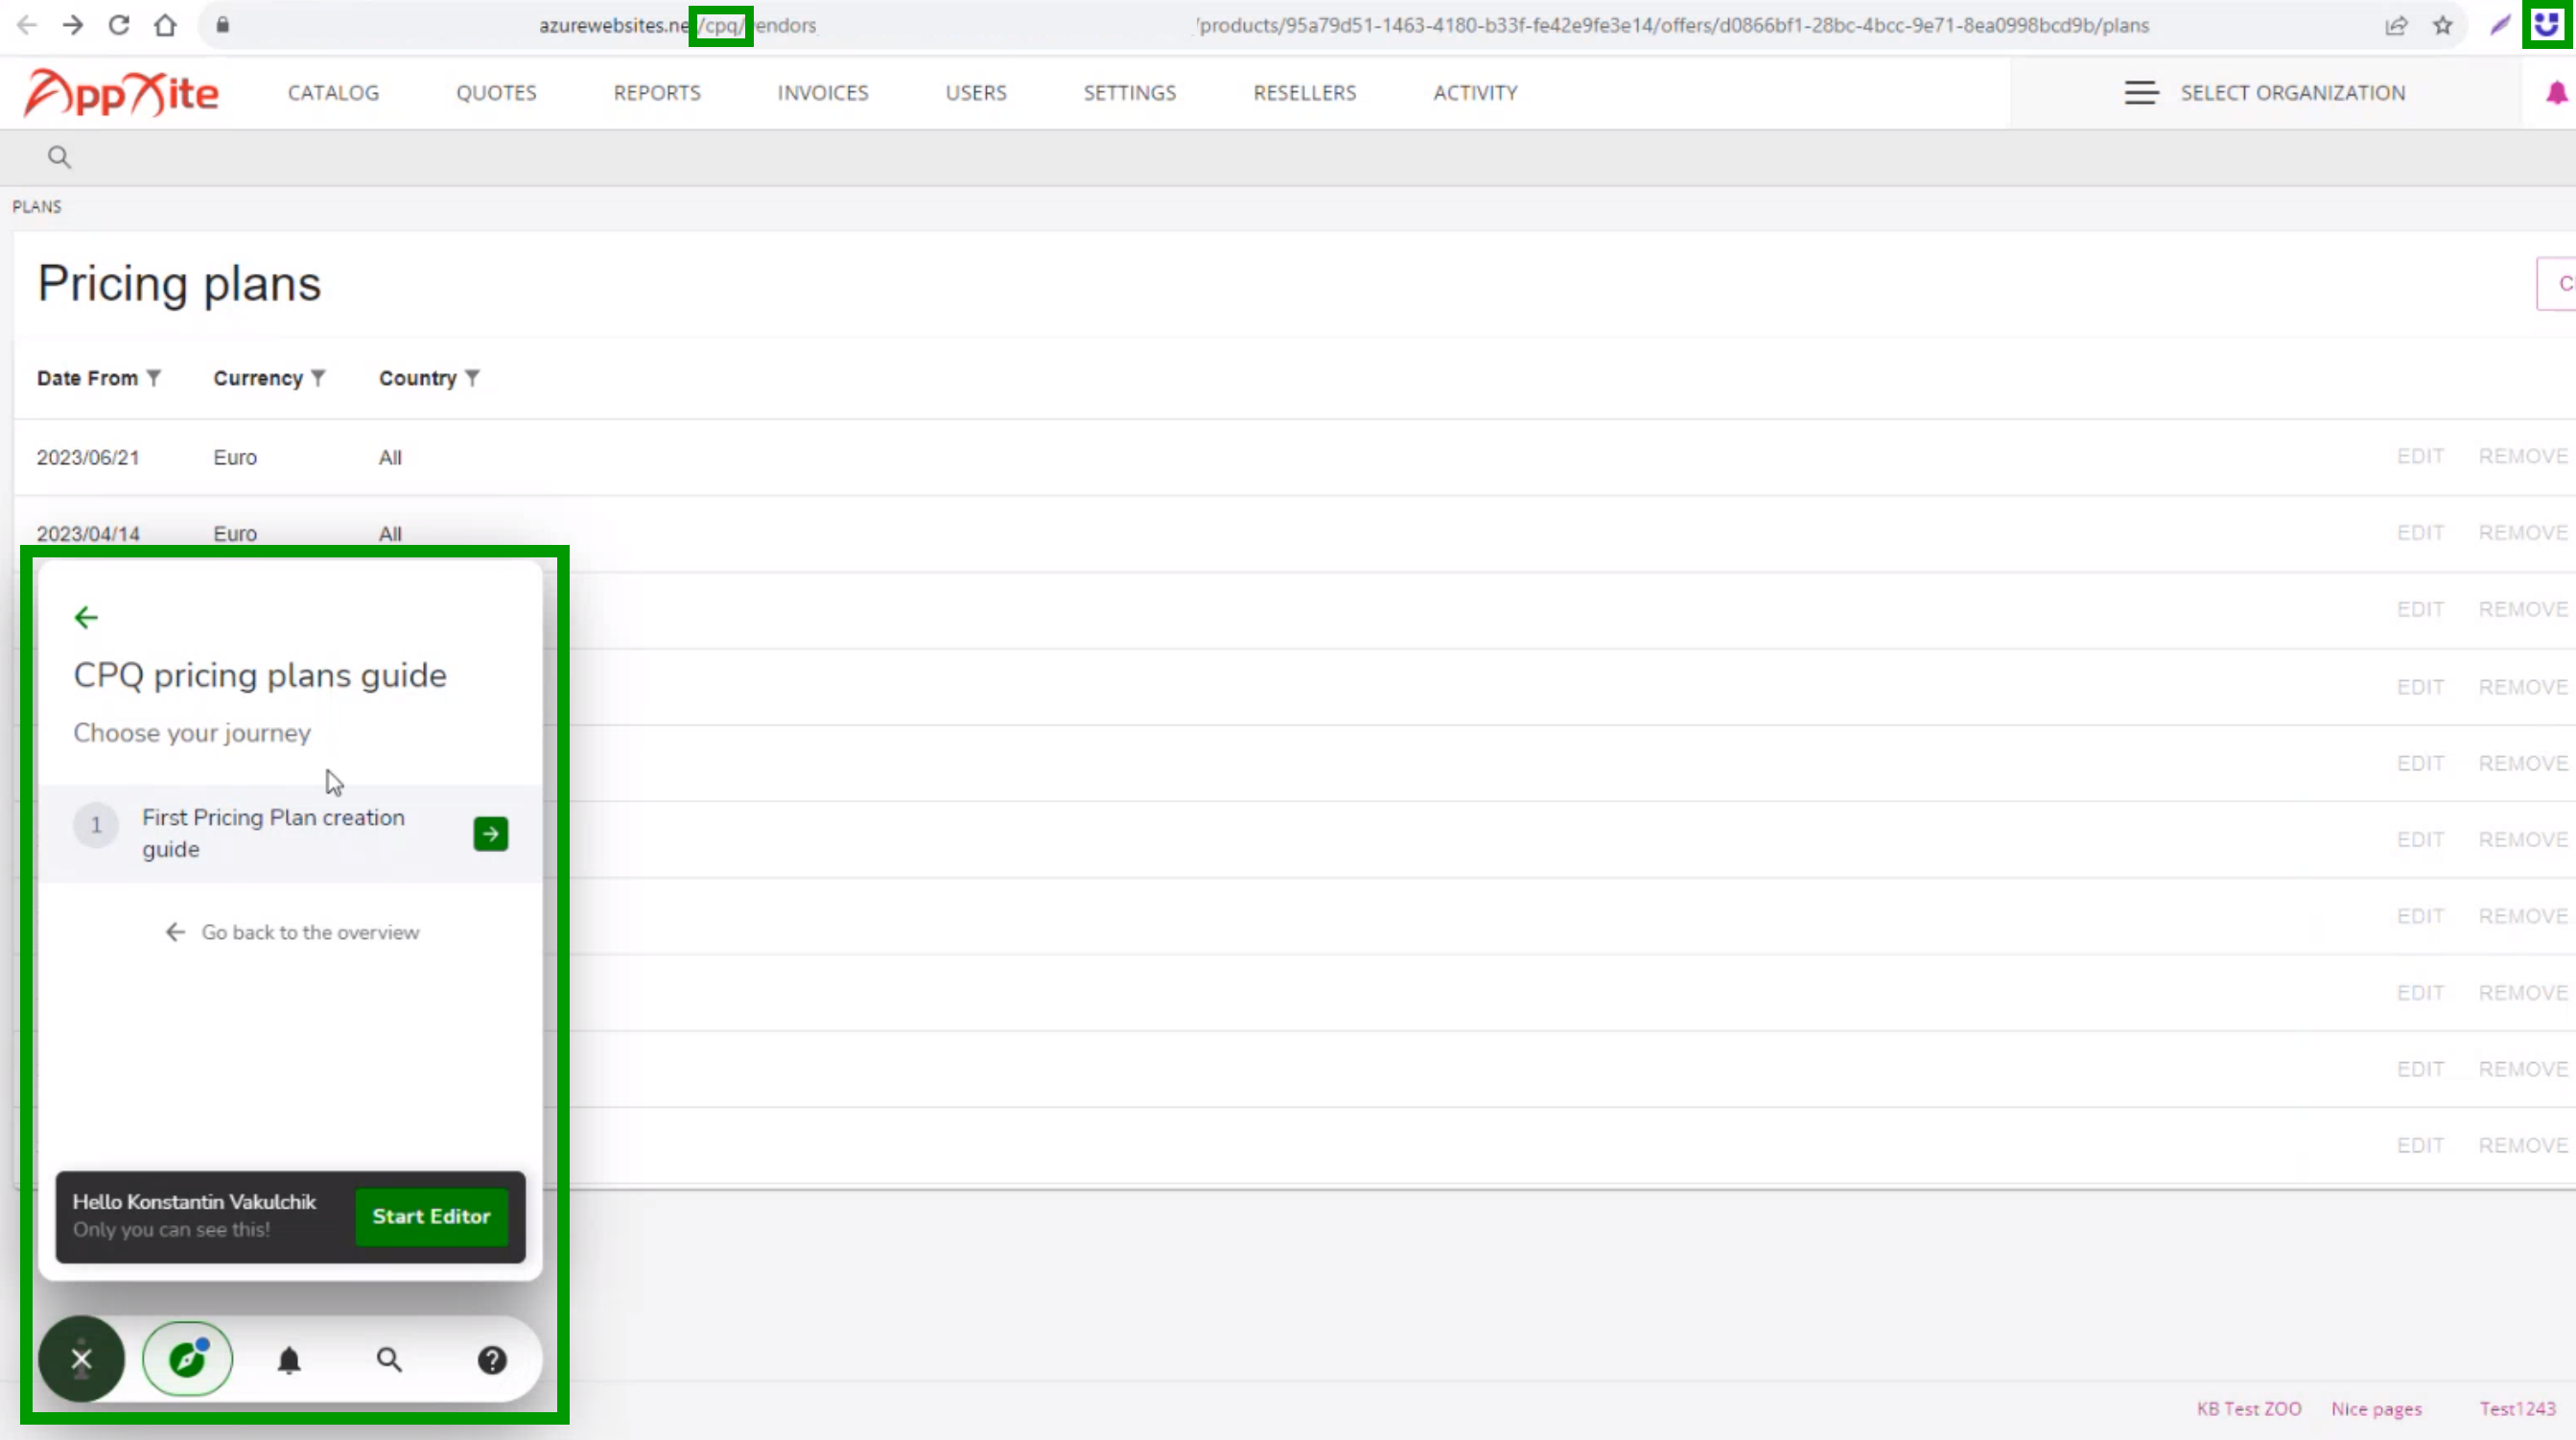Click the browser forward arrow
Viewport: 2576px width, 1440px height.
click(73, 25)
